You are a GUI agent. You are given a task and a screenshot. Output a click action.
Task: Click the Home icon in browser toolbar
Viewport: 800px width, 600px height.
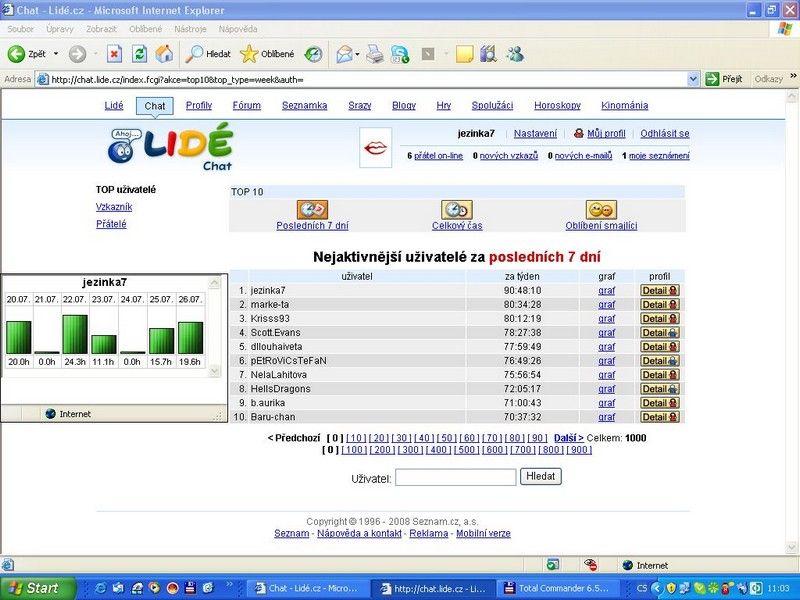[x=163, y=53]
